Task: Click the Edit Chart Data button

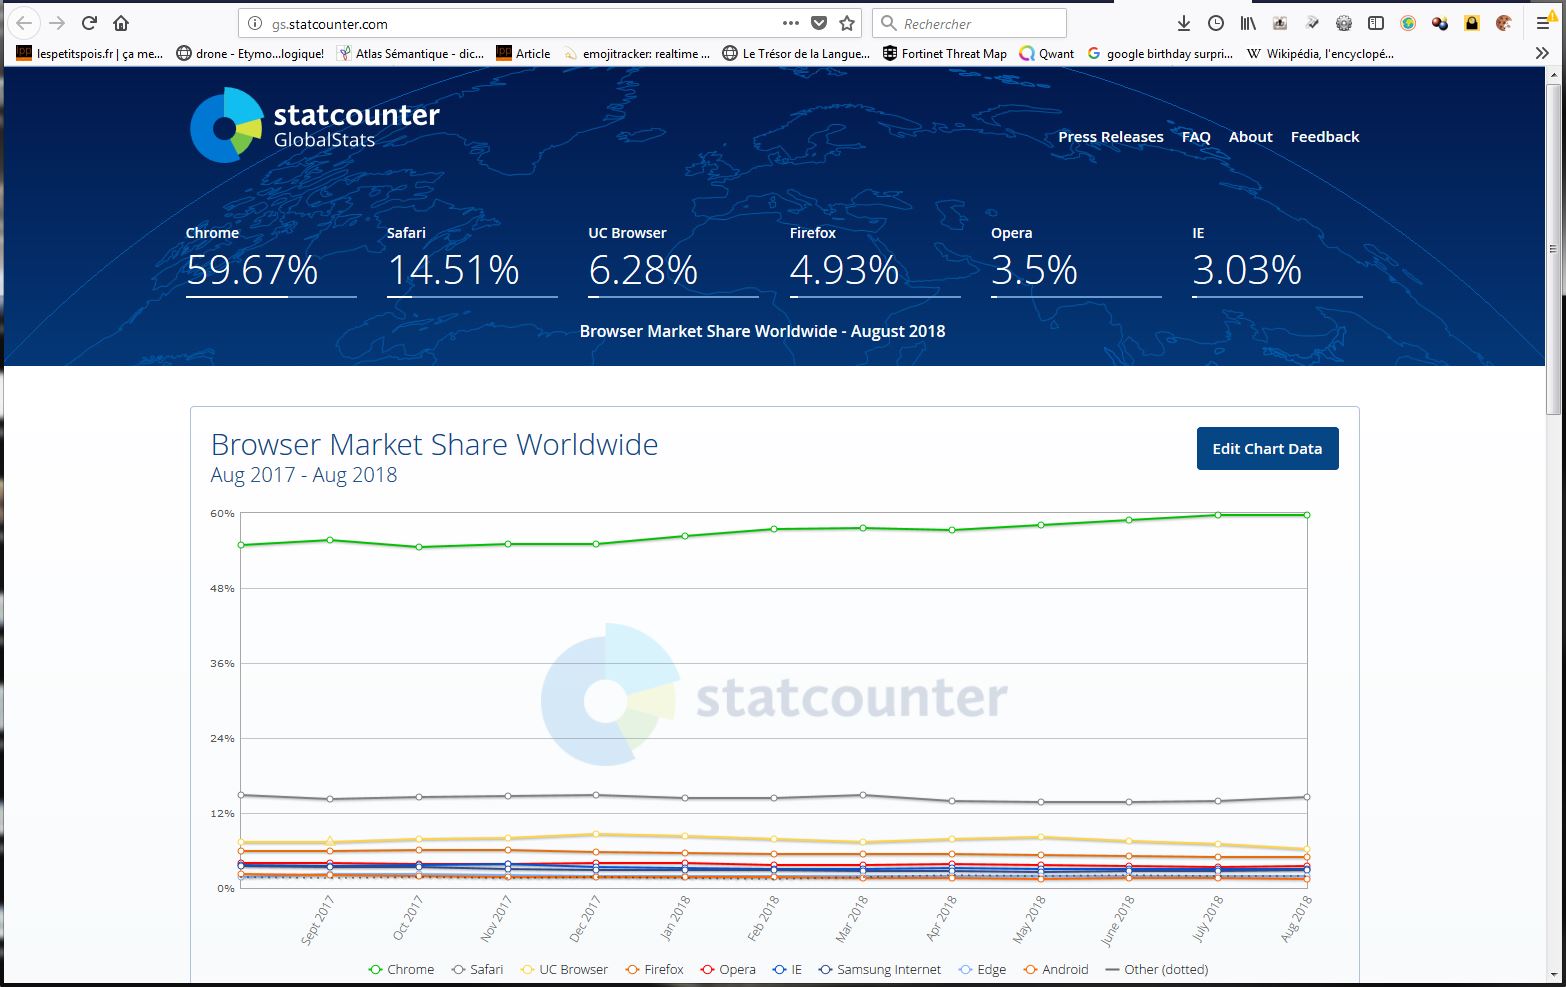Action: tap(1267, 449)
